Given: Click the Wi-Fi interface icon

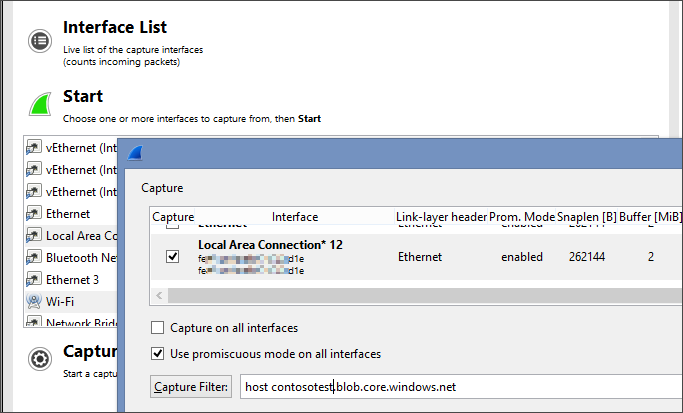Looking at the screenshot, I should click(x=33, y=301).
